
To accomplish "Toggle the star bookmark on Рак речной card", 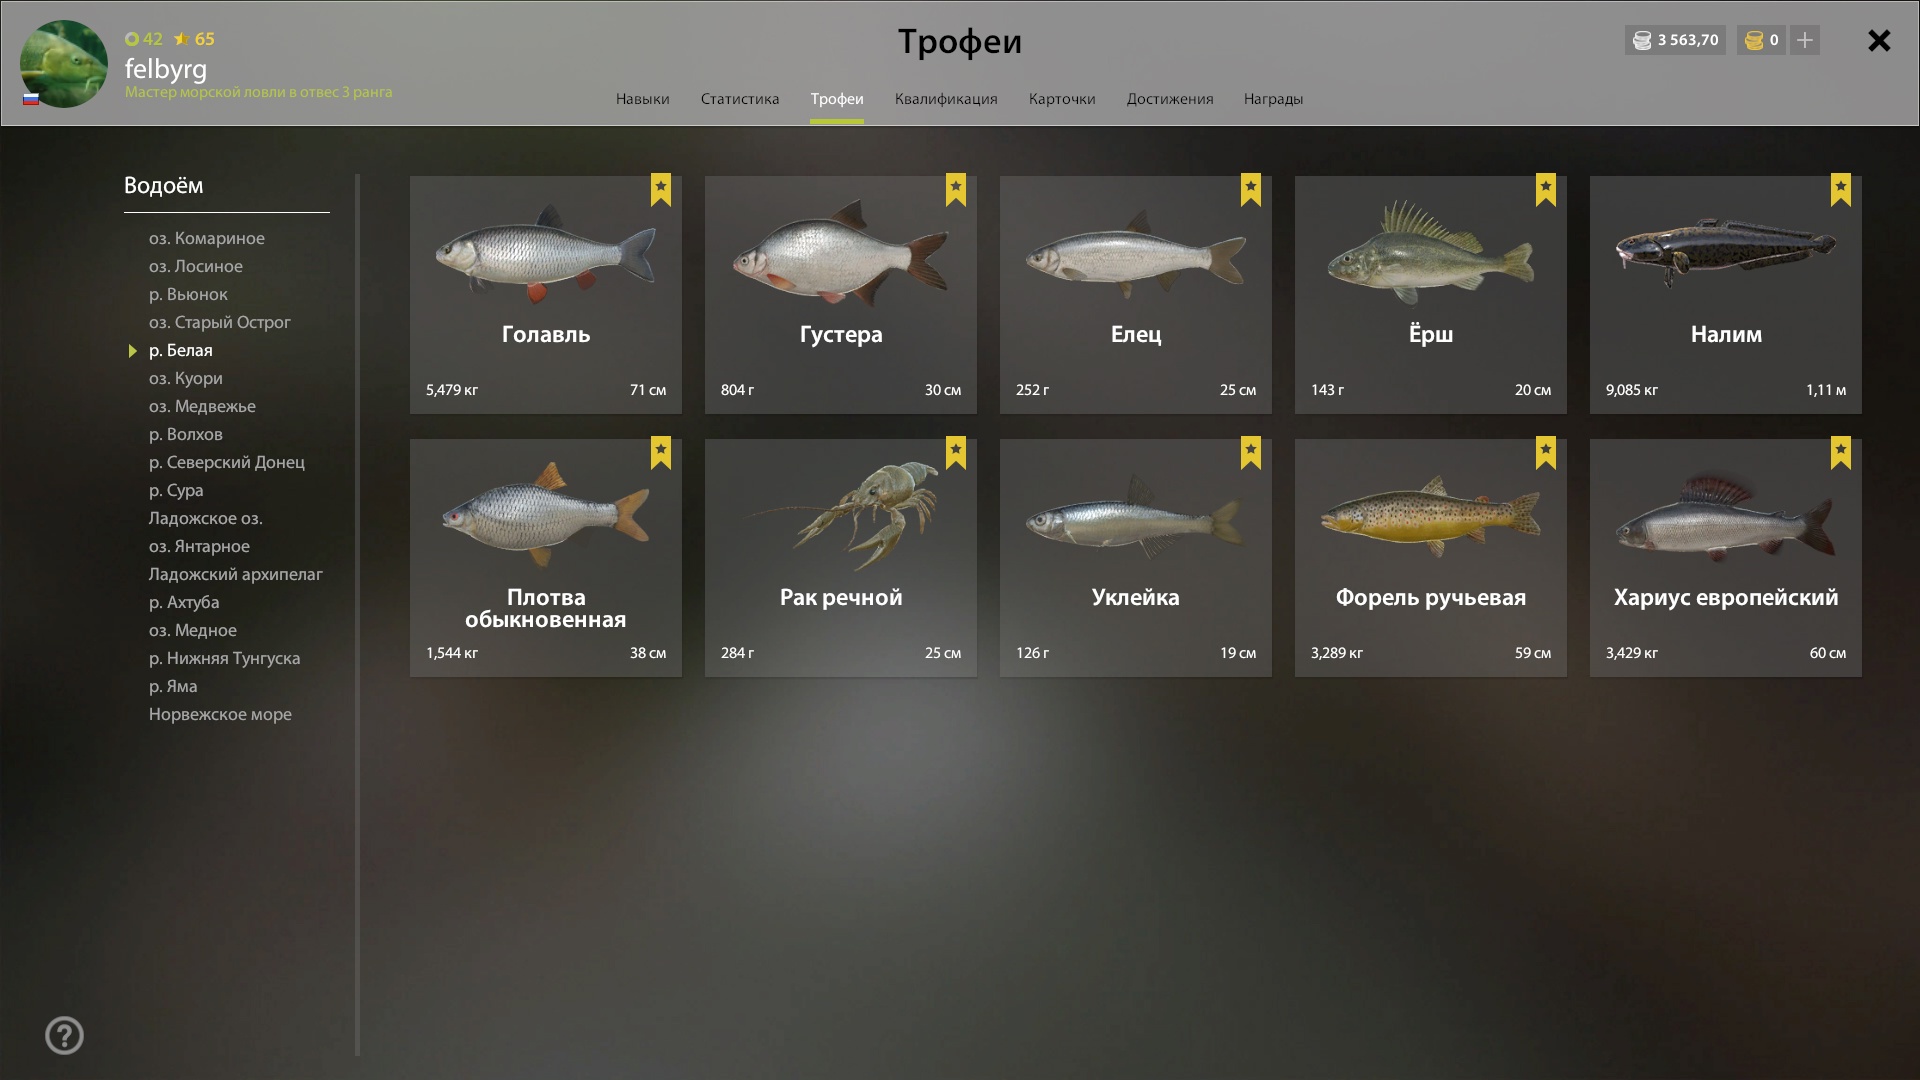I will coord(956,453).
